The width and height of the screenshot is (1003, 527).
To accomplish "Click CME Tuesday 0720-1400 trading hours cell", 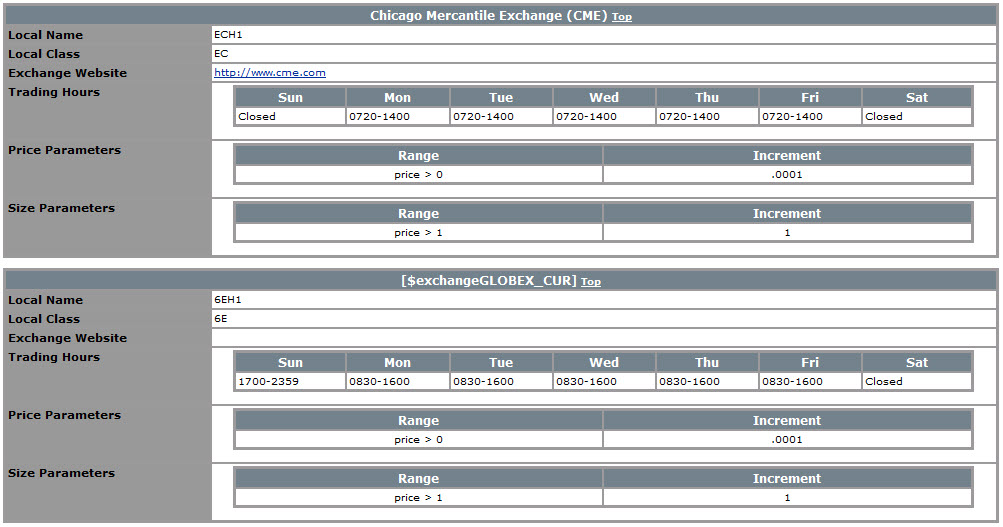I will click(x=502, y=116).
